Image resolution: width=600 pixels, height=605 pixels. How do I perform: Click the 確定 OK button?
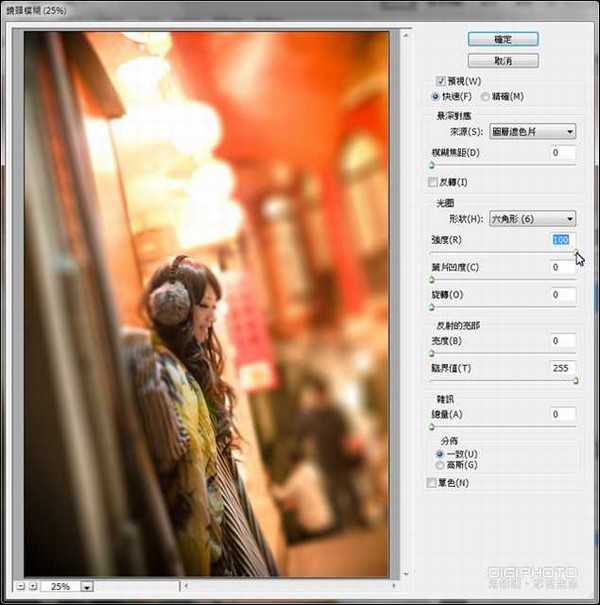click(x=503, y=39)
